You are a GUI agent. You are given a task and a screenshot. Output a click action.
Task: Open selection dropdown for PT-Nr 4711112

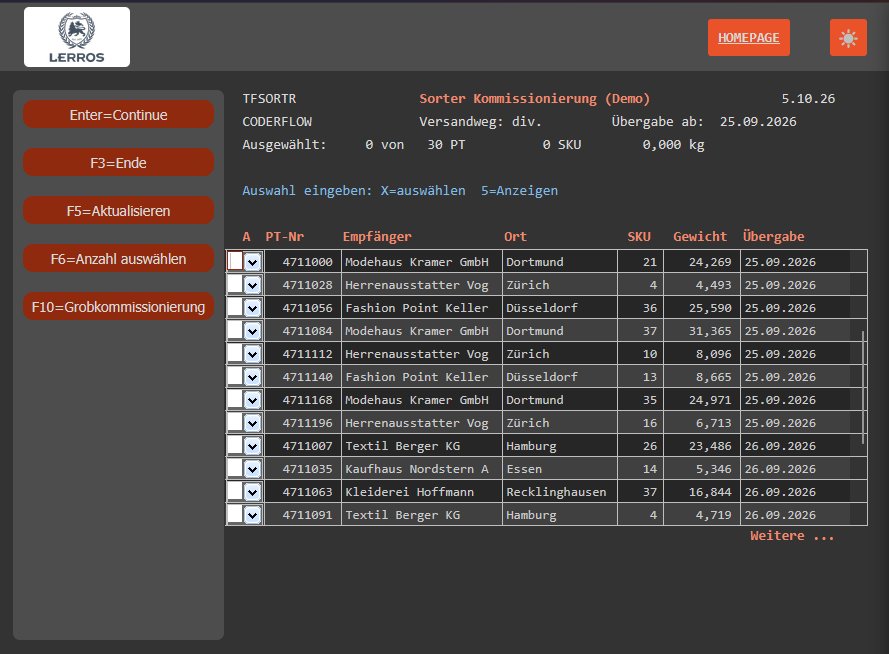[252, 354]
